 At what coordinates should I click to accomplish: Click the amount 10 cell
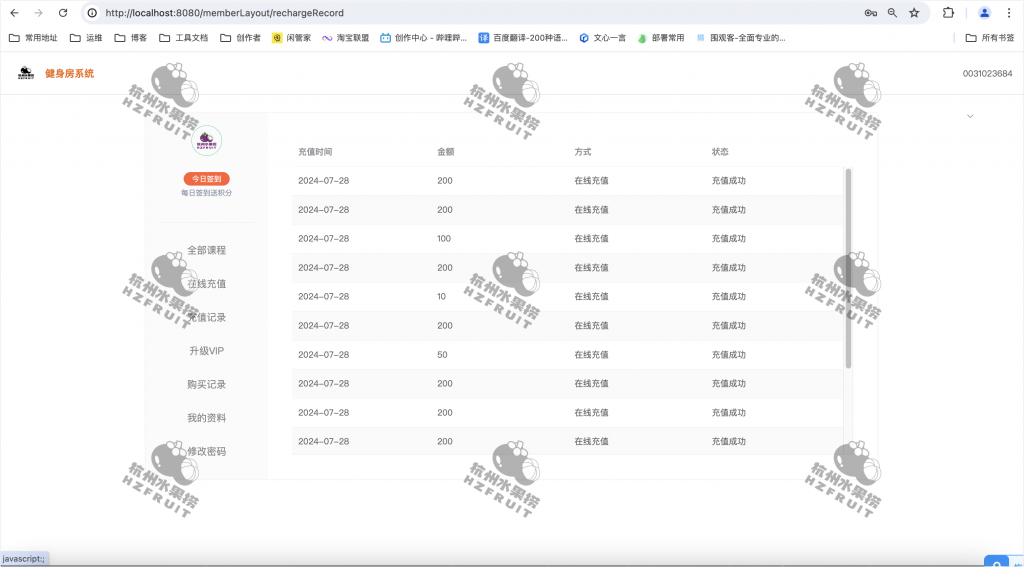coord(441,297)
